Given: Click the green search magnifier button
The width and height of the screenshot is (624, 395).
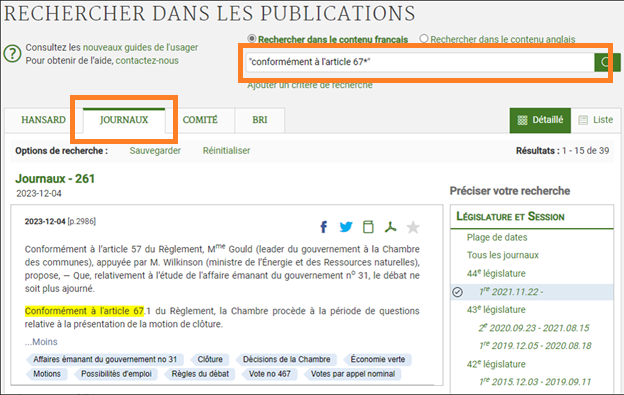Looking at the screenshot, I should coord(606,62).
